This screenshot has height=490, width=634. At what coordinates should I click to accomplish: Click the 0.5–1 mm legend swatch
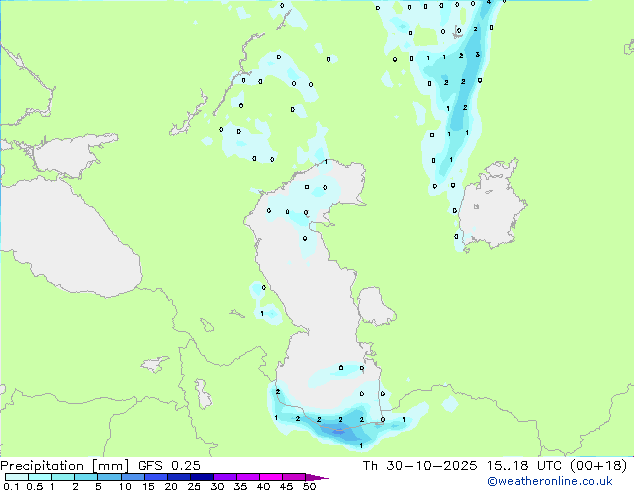coord(40,477)
